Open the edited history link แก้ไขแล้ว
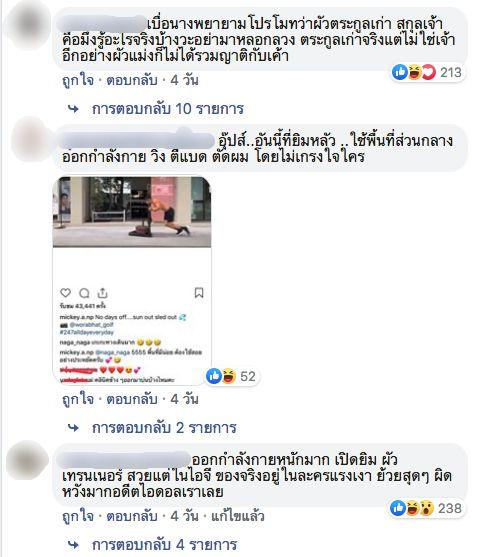 pyautogui.click(x=238, y=516)
